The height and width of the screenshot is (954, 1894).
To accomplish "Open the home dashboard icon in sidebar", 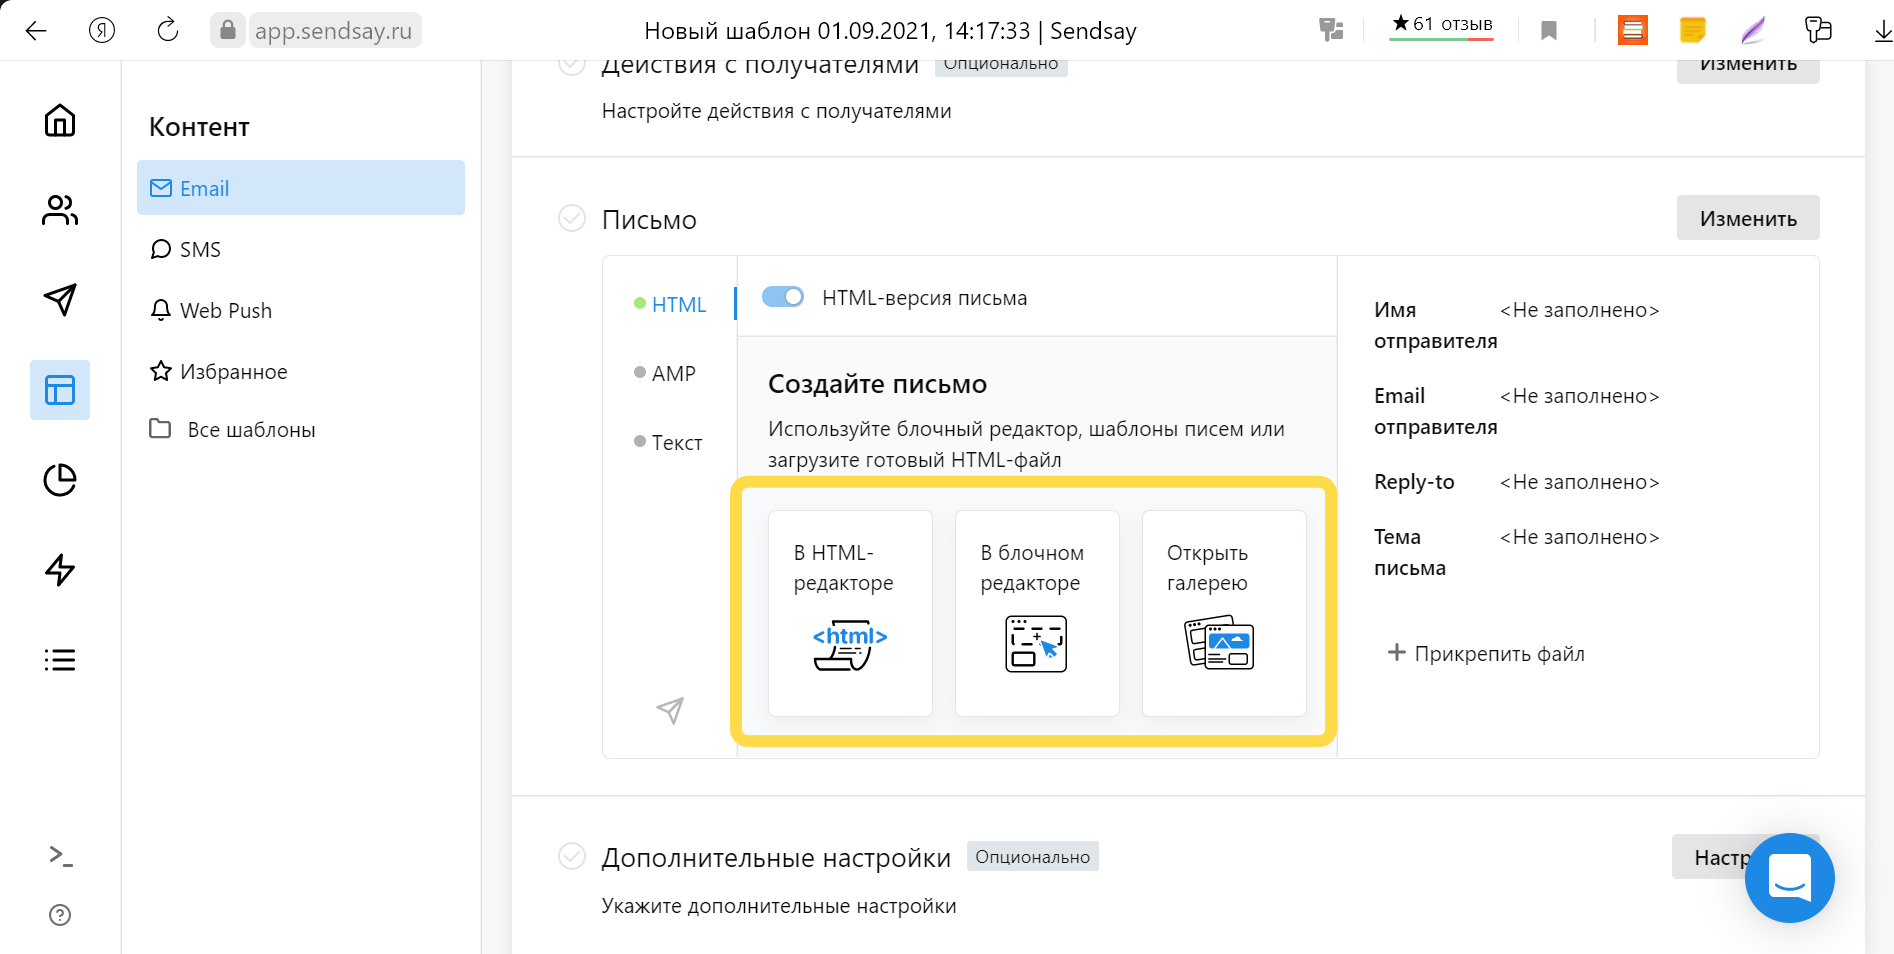I will pyautogui.click(x=60, y=121).
